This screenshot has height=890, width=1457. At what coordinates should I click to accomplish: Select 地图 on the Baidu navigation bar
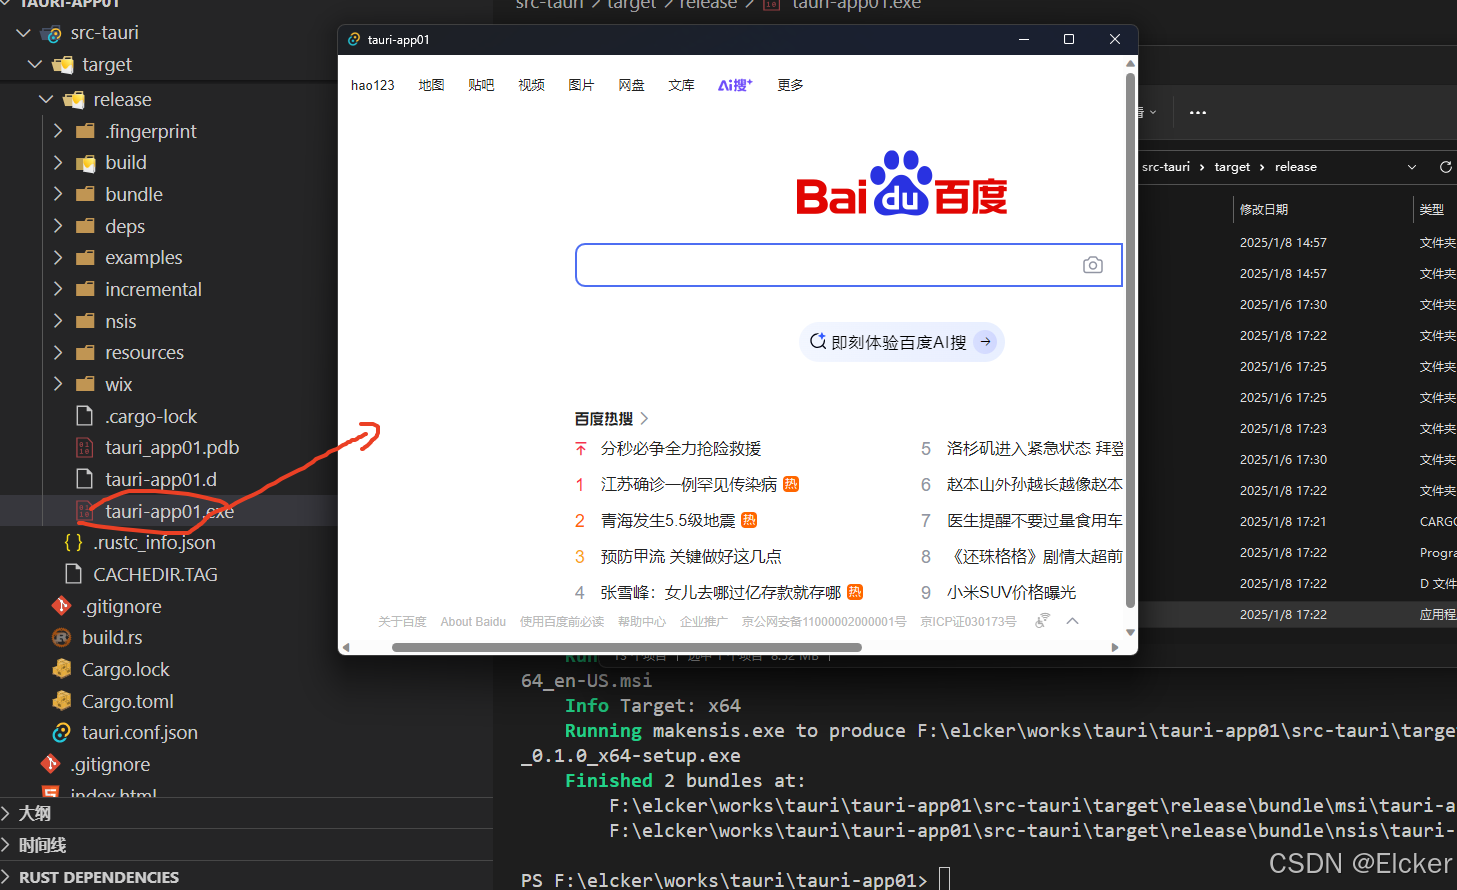click(431, 85)
